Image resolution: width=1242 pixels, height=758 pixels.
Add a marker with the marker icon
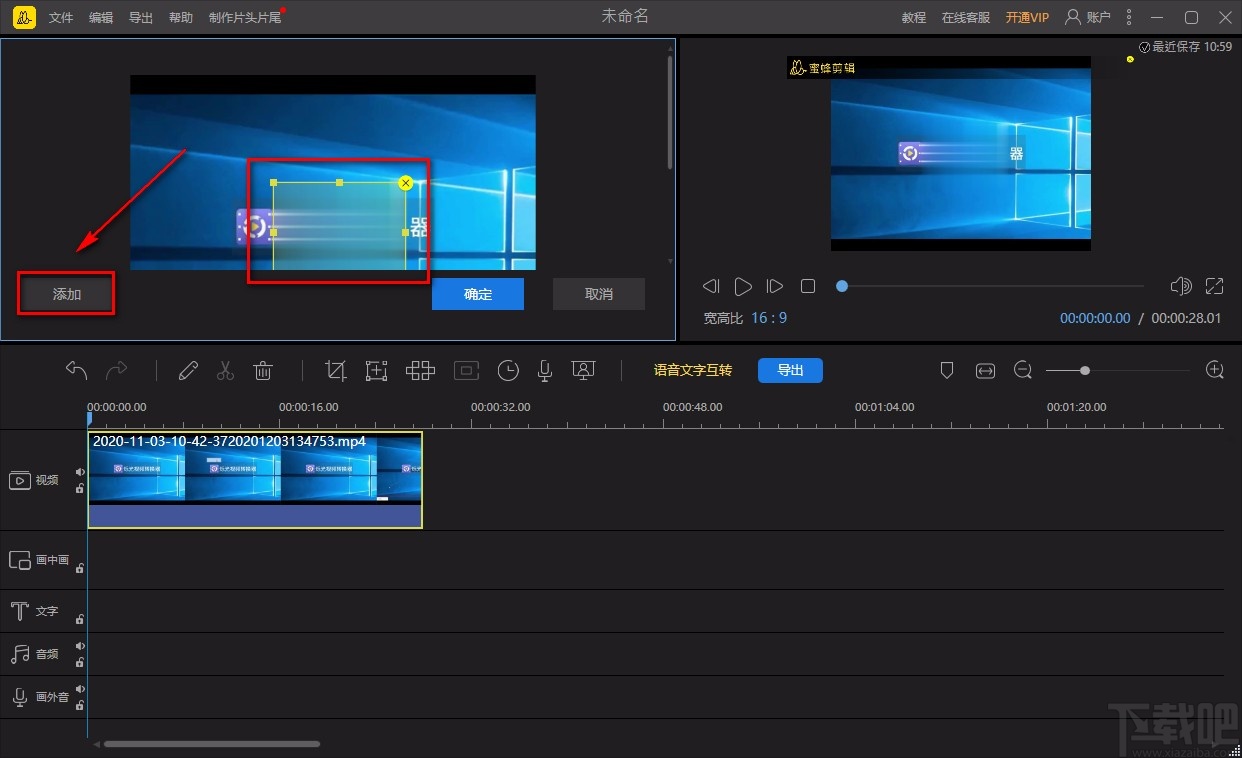947,371
